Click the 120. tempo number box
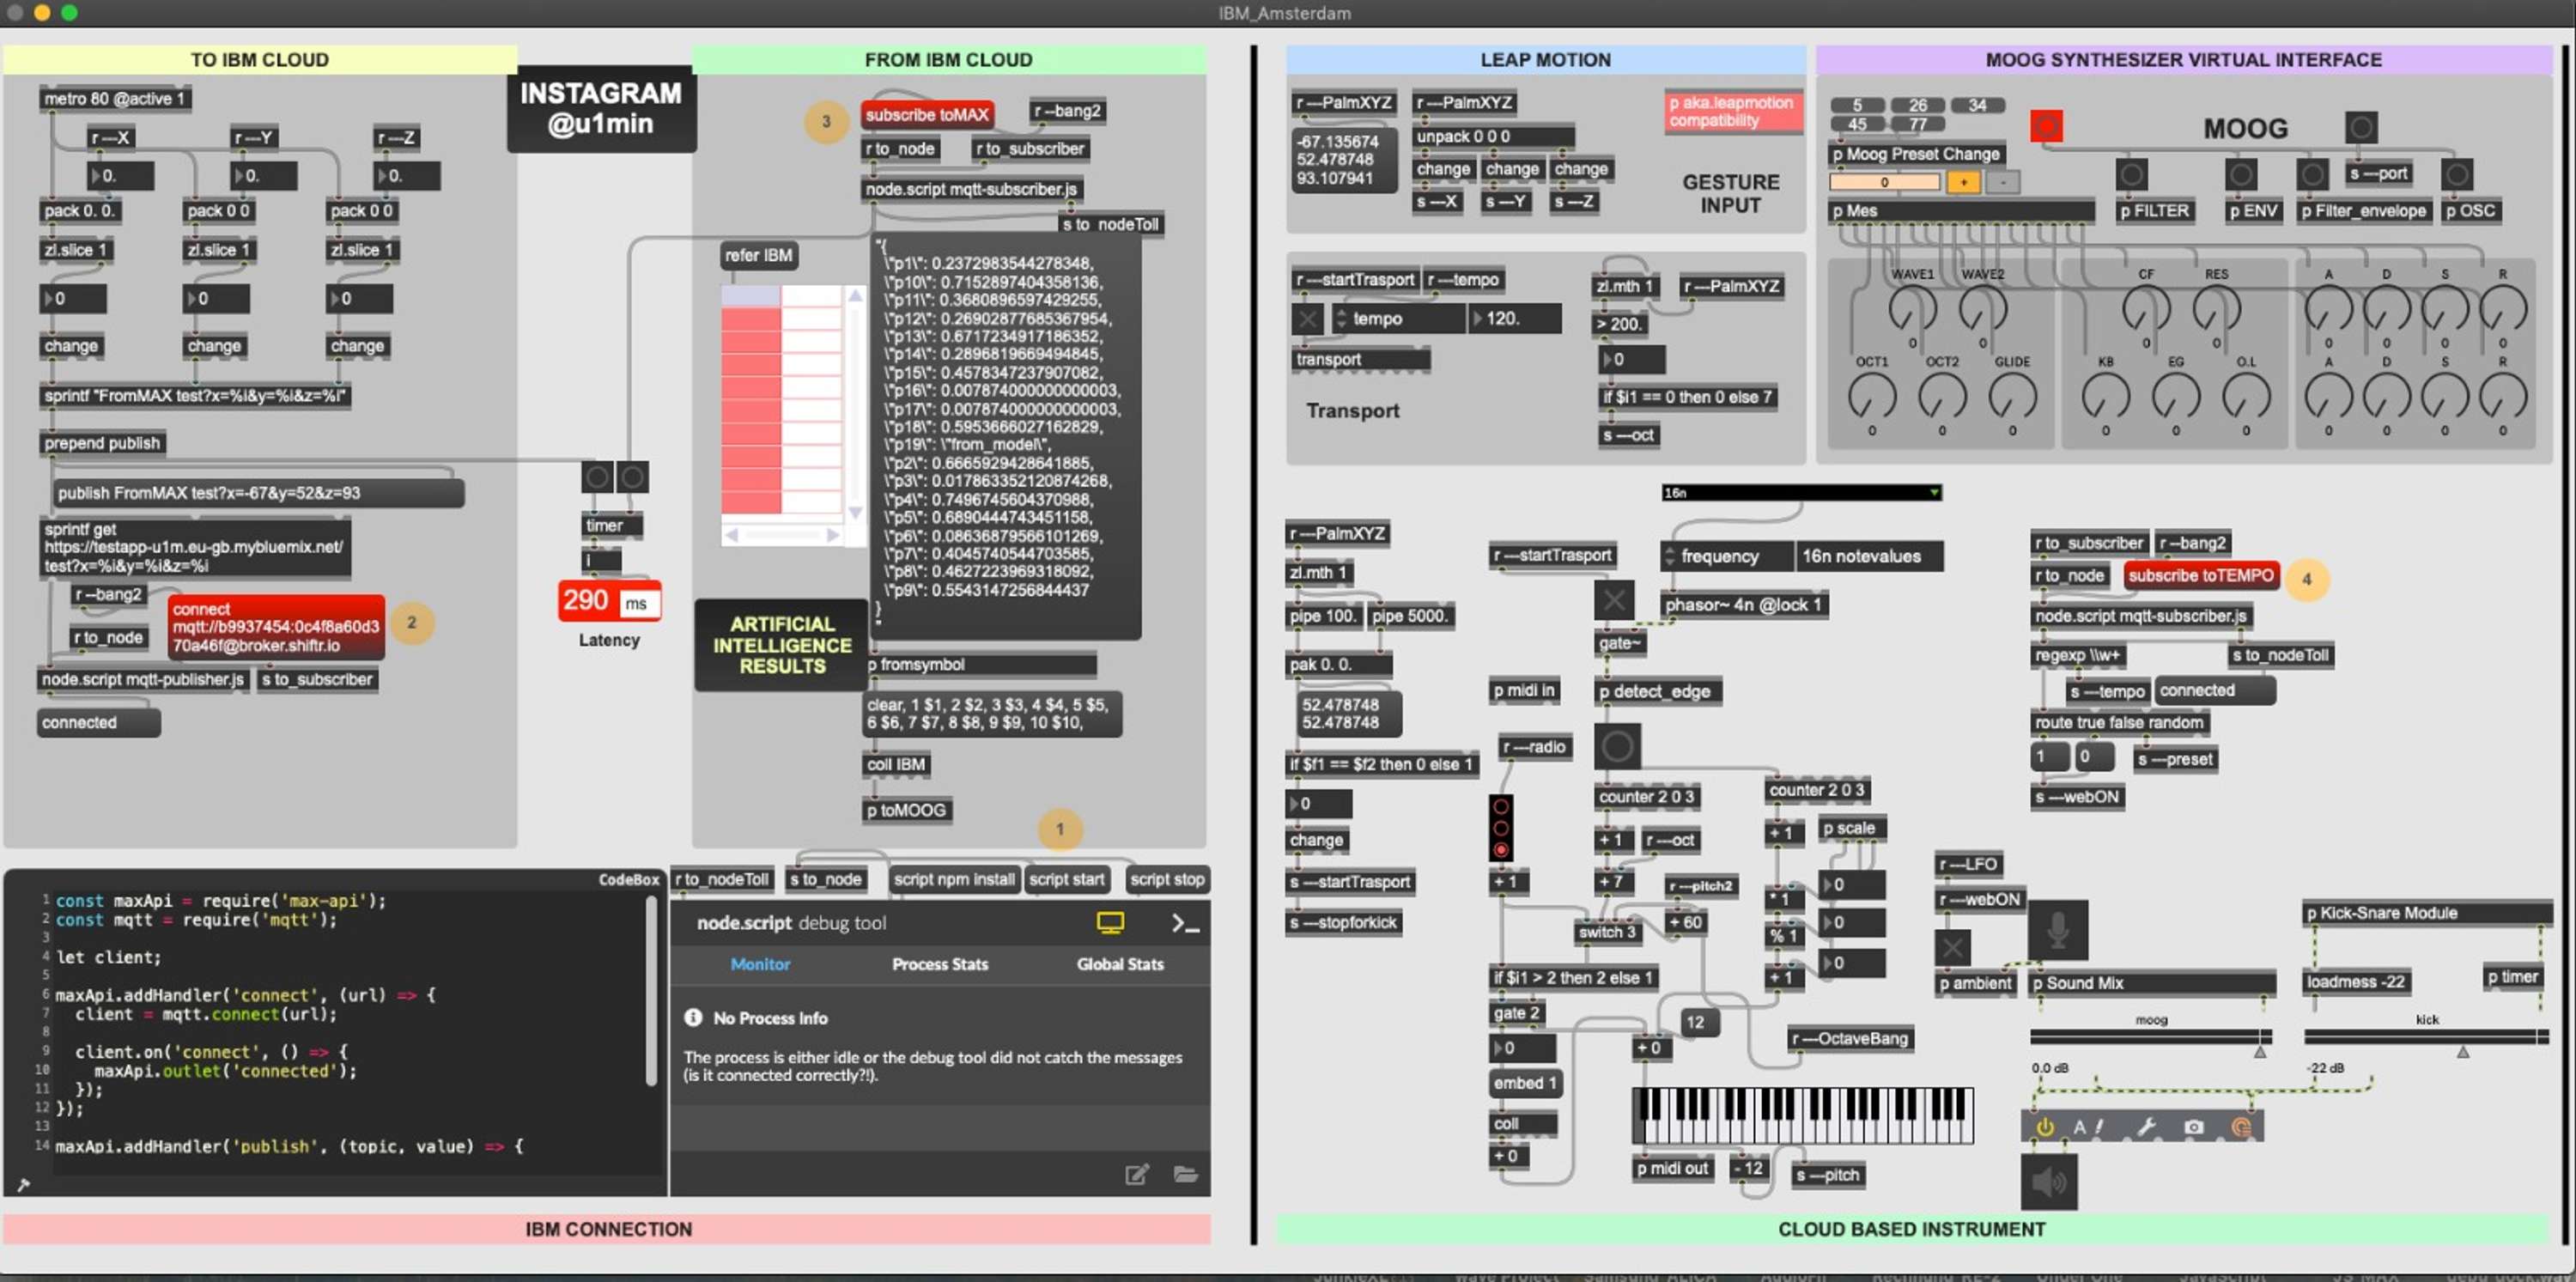Screen dimensions: 2576x1282 tap(1514, 319)
